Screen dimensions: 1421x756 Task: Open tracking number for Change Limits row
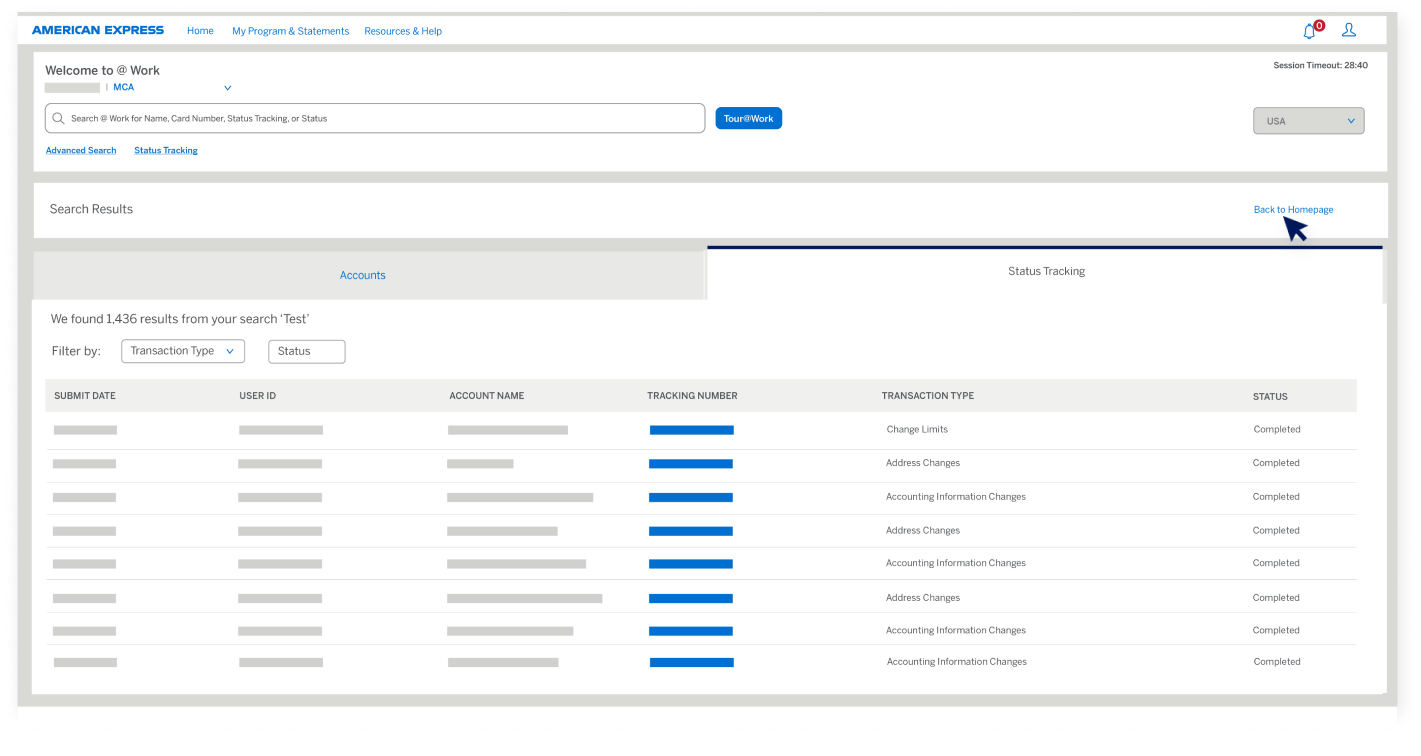click(x=691, y=430)
